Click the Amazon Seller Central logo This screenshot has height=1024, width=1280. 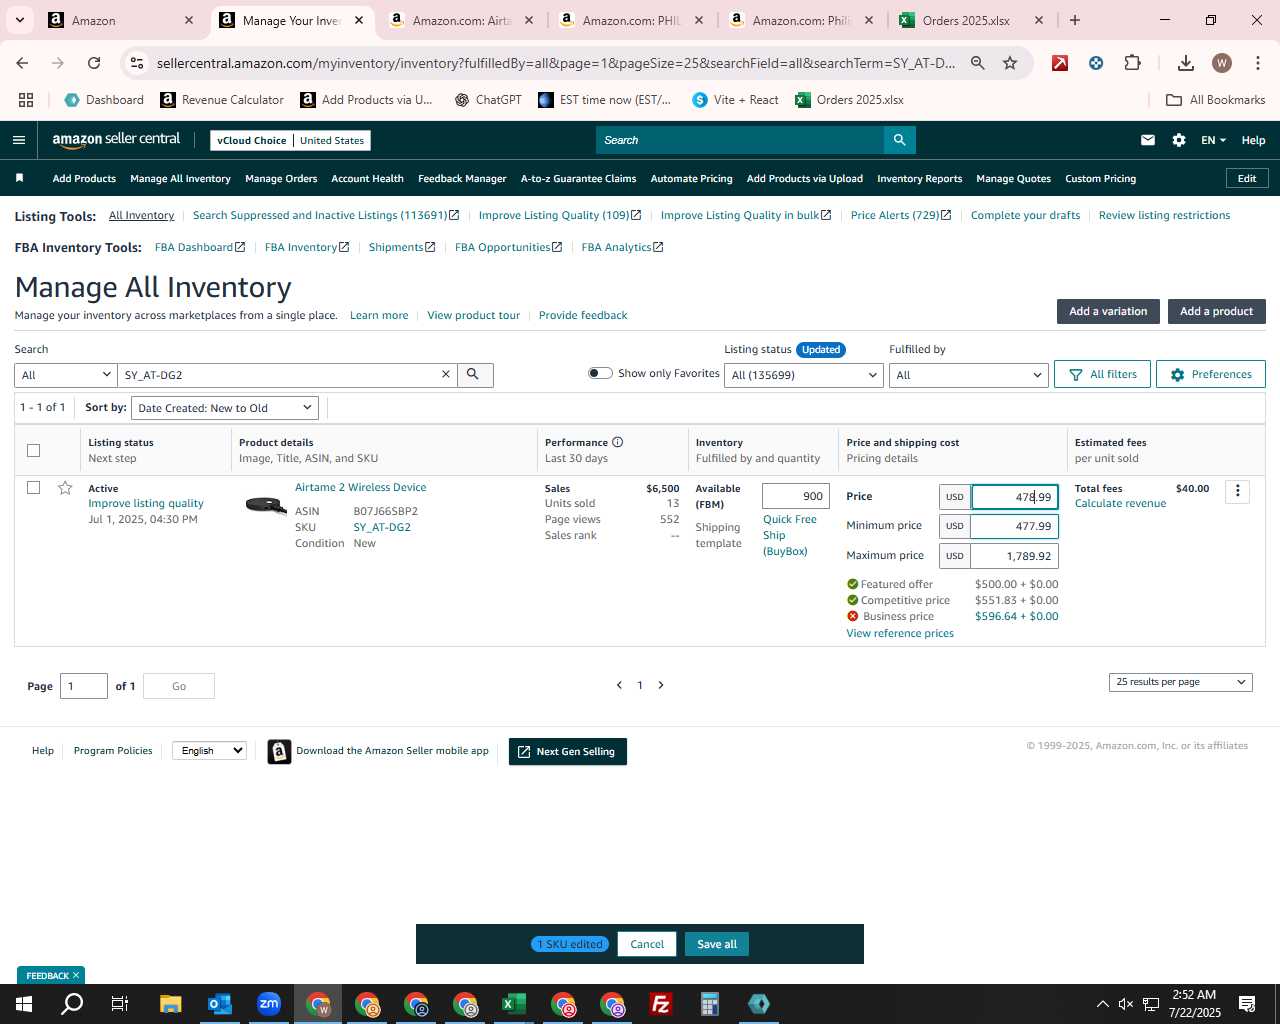(x=116, y=140)
